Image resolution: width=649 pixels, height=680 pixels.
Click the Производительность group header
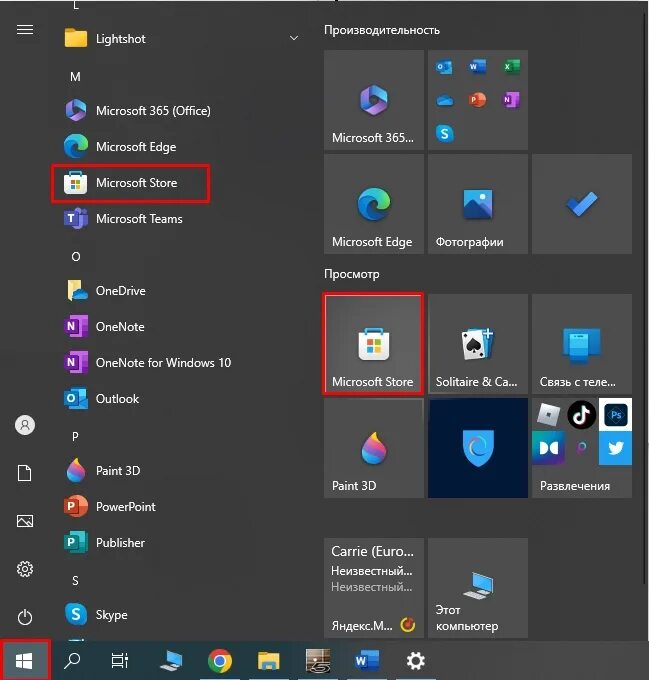(382, 30)
